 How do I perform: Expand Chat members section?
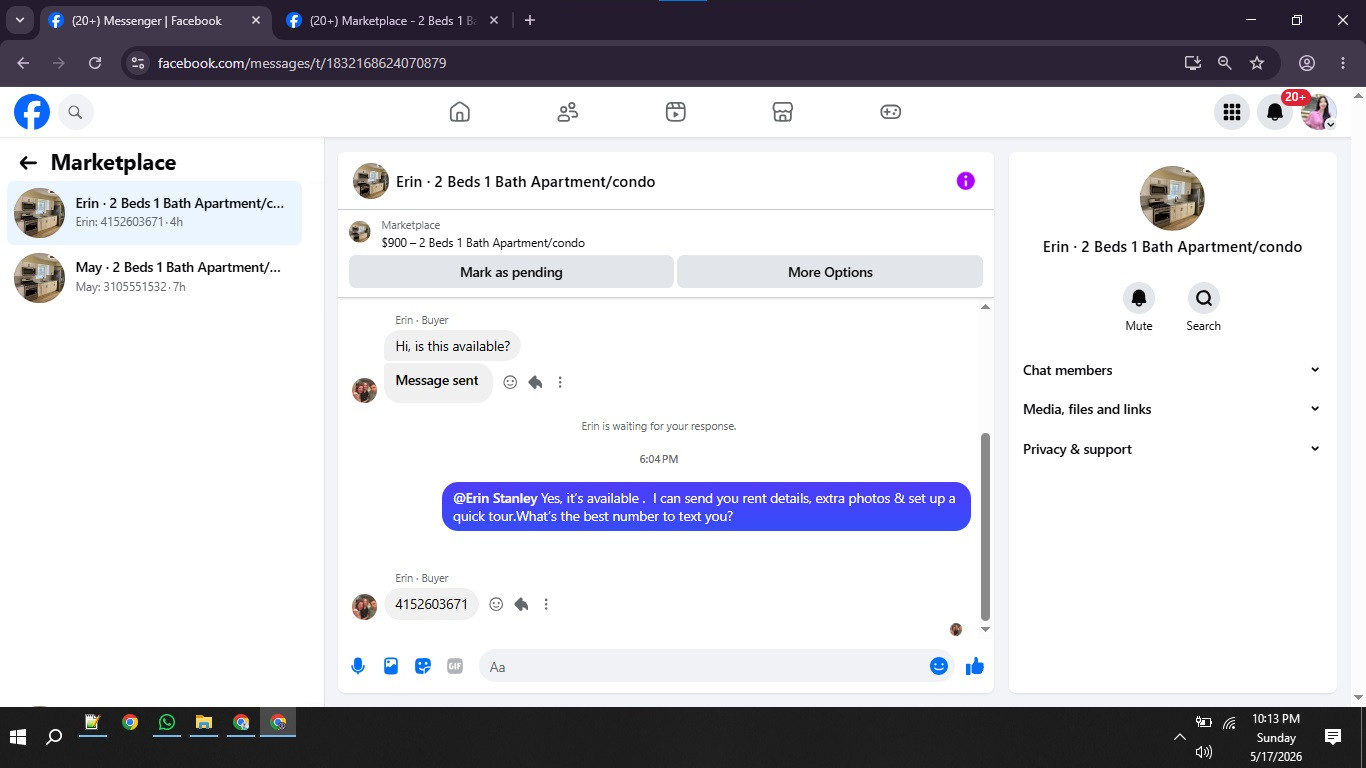tap(1172, 370)
